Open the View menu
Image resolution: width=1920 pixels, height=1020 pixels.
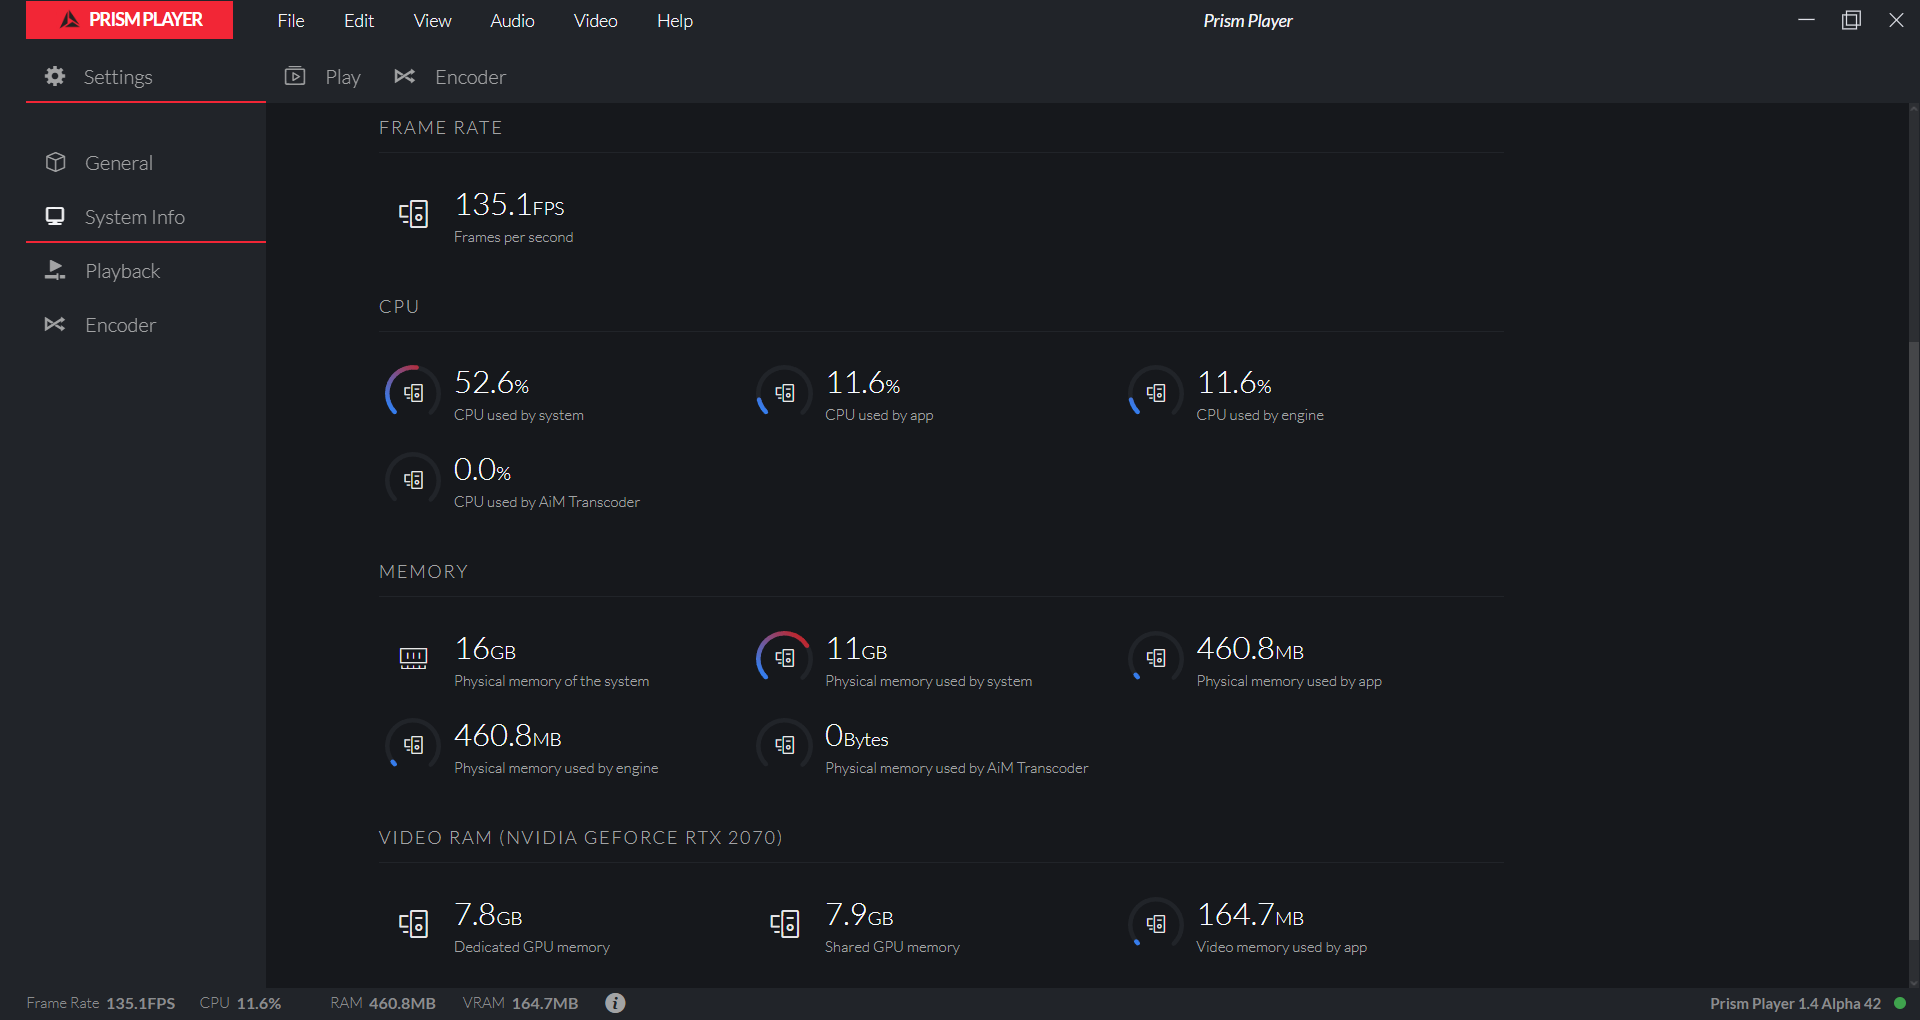(x=432, y=21)
